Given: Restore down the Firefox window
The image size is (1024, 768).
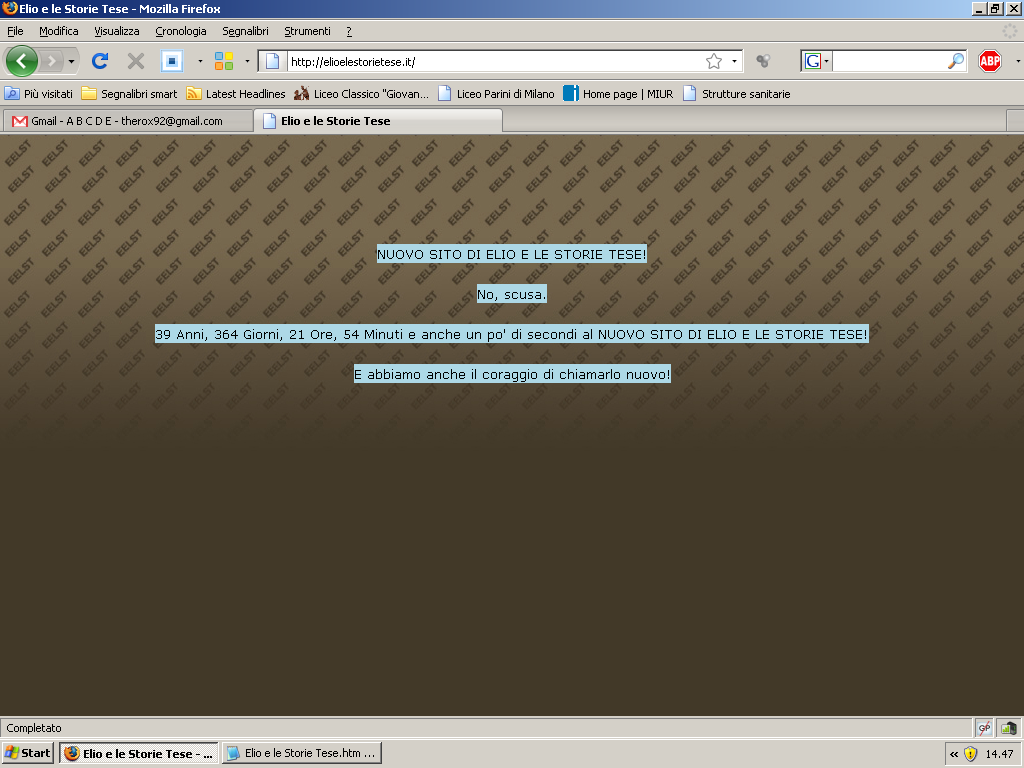Looking at the screenshot, I should pos(995,8).
